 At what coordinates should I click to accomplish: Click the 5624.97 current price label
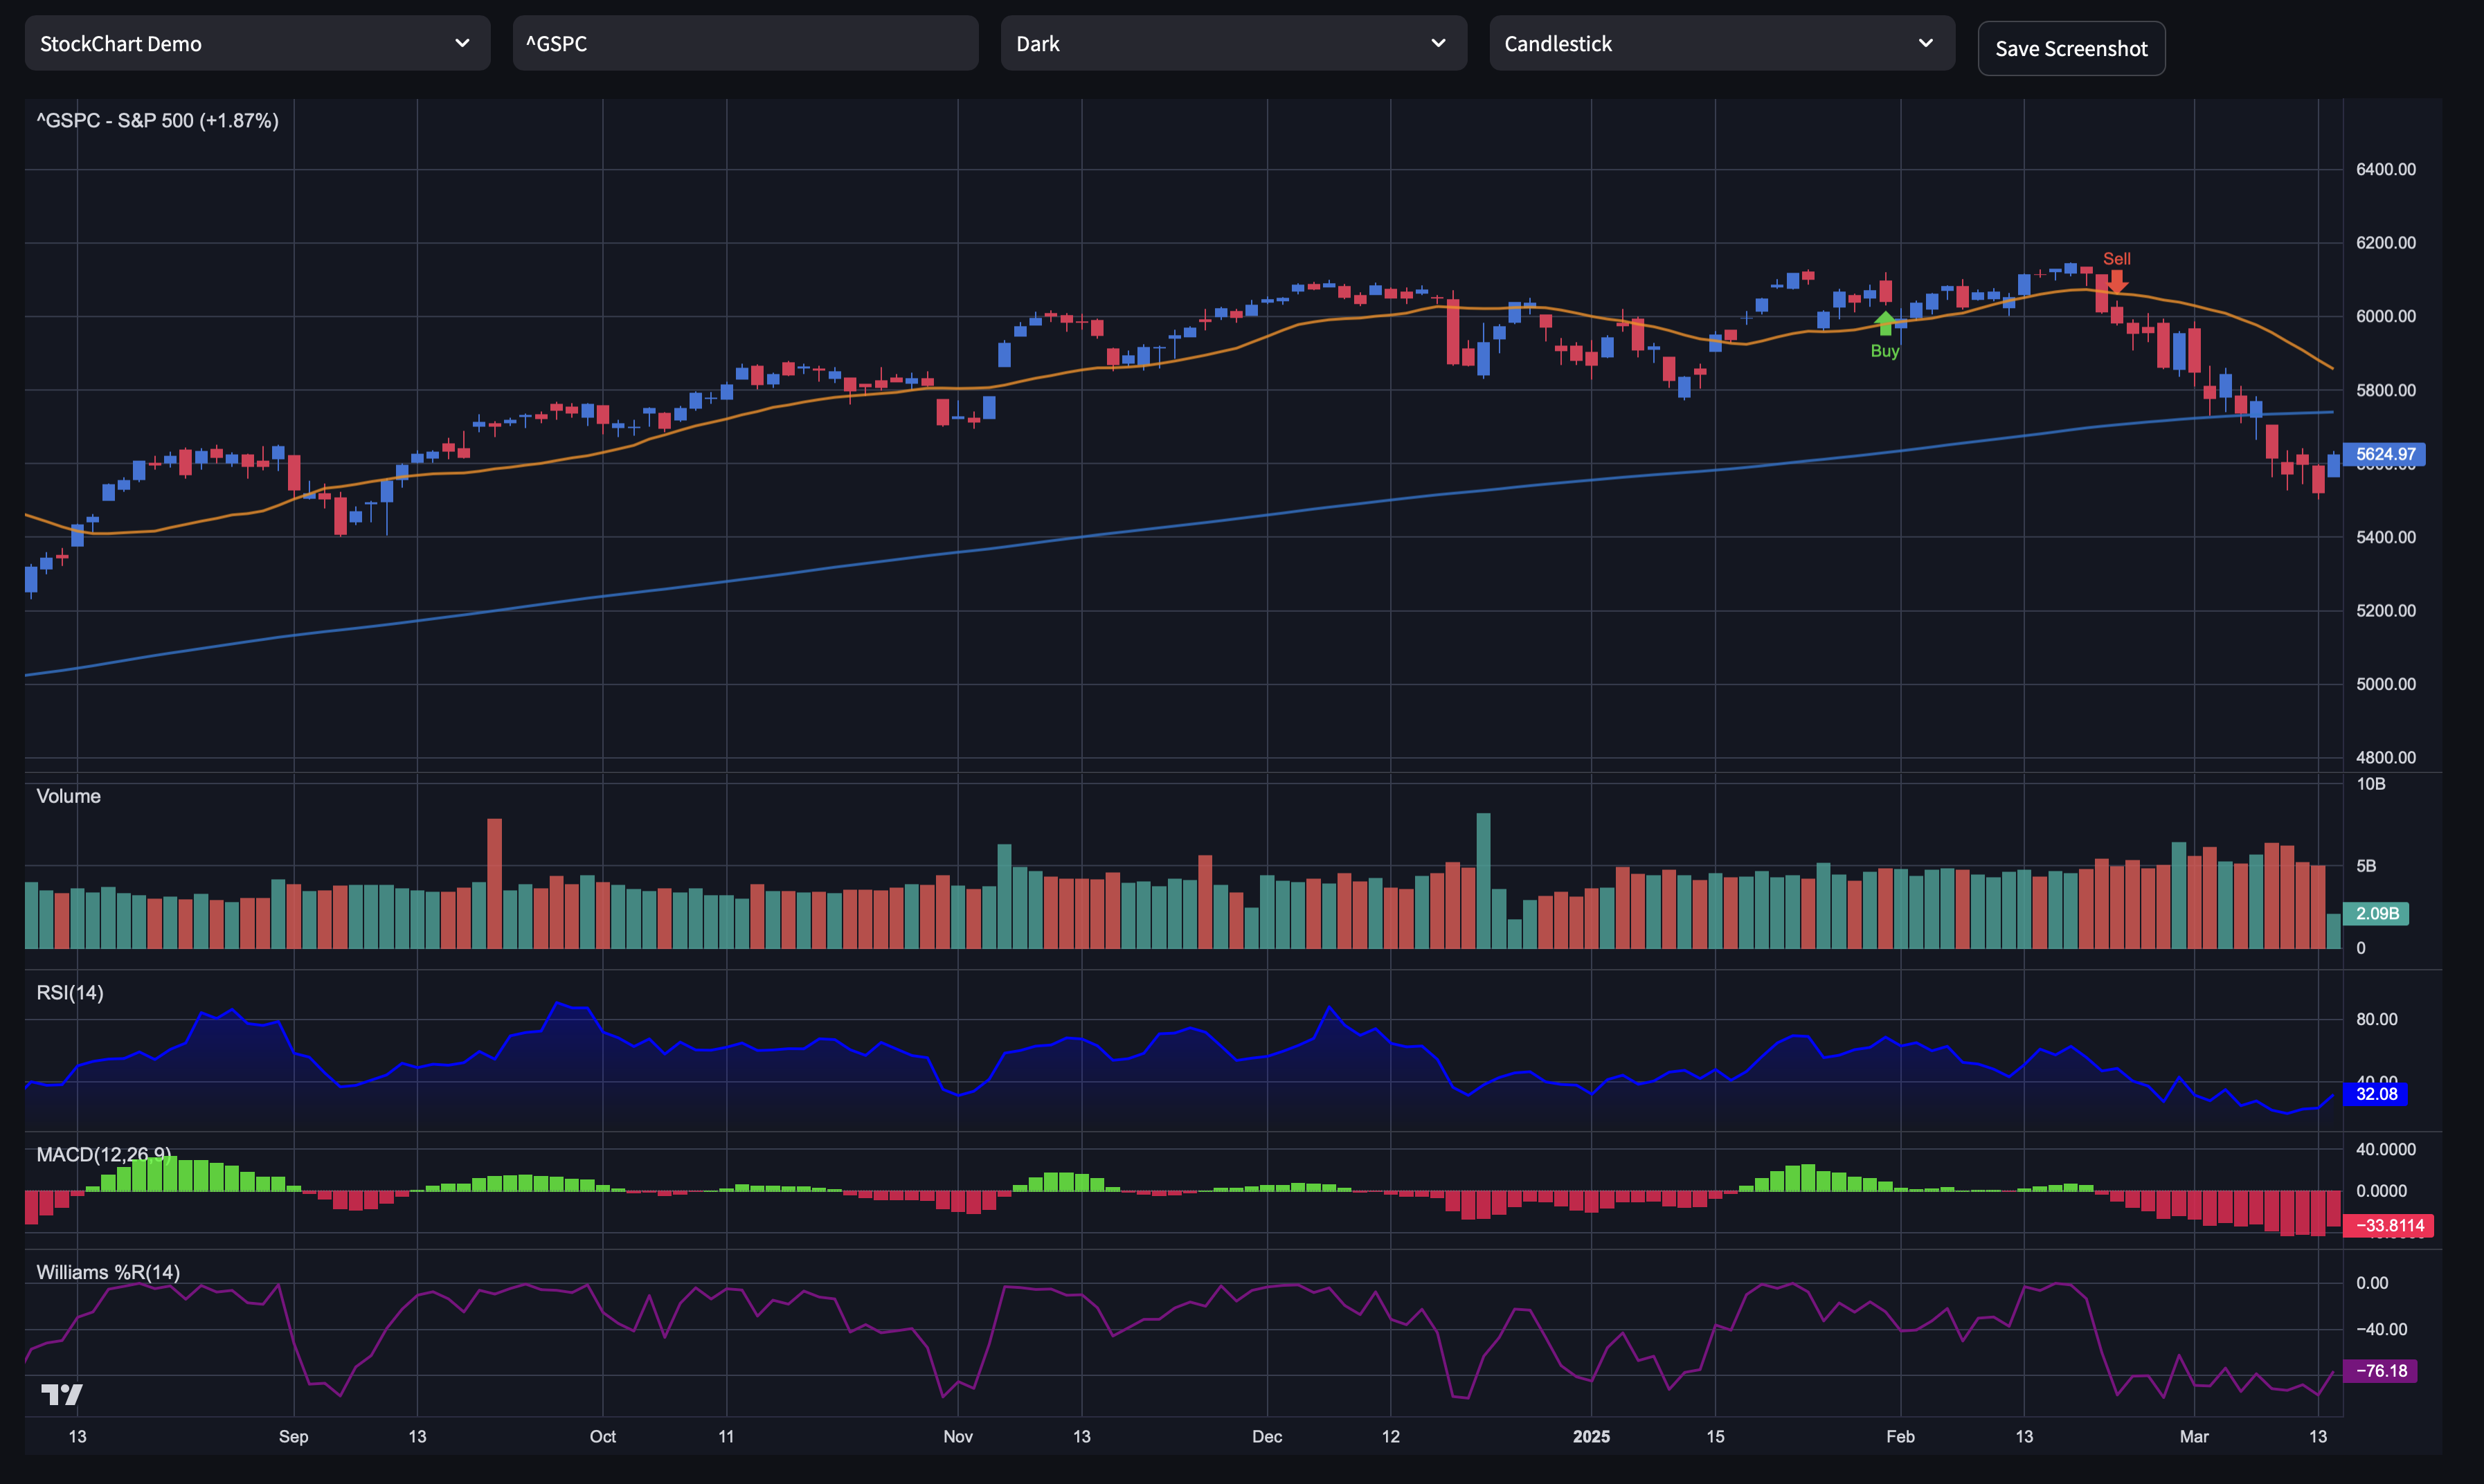click(x=2384, y=454)
